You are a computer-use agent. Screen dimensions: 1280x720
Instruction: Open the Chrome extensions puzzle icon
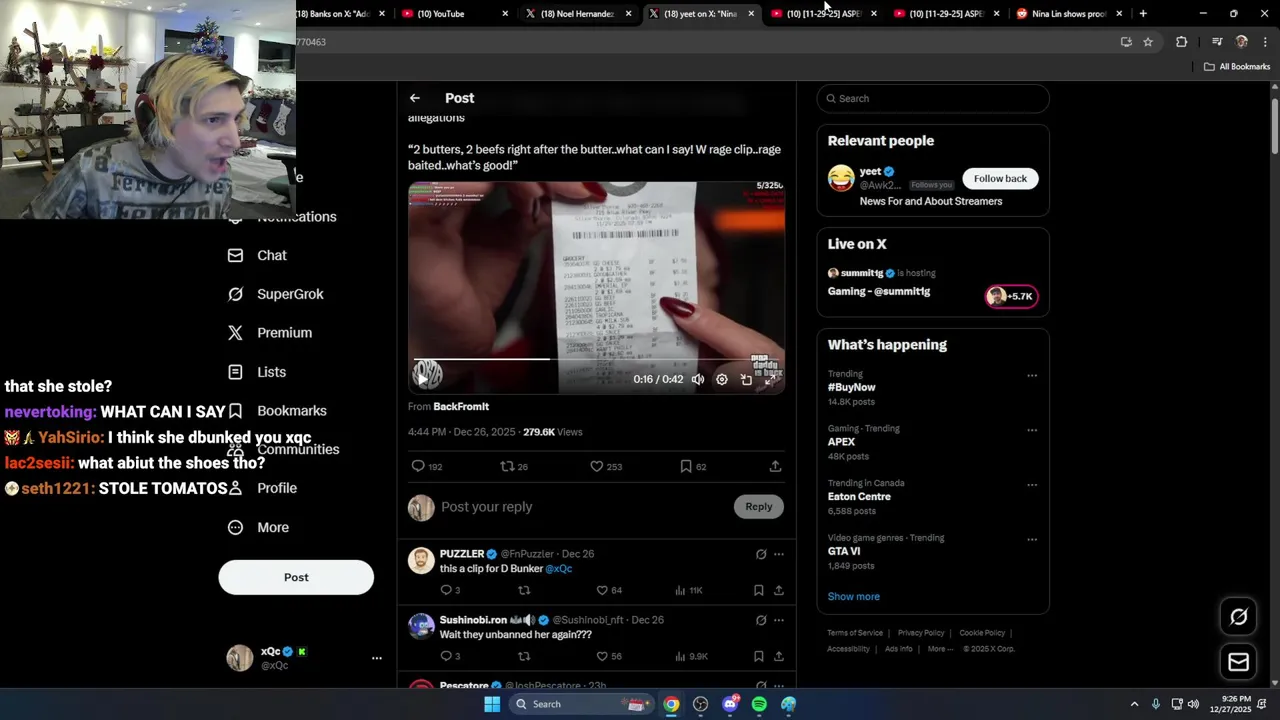pyautogui.click(x=1181, y=42)
